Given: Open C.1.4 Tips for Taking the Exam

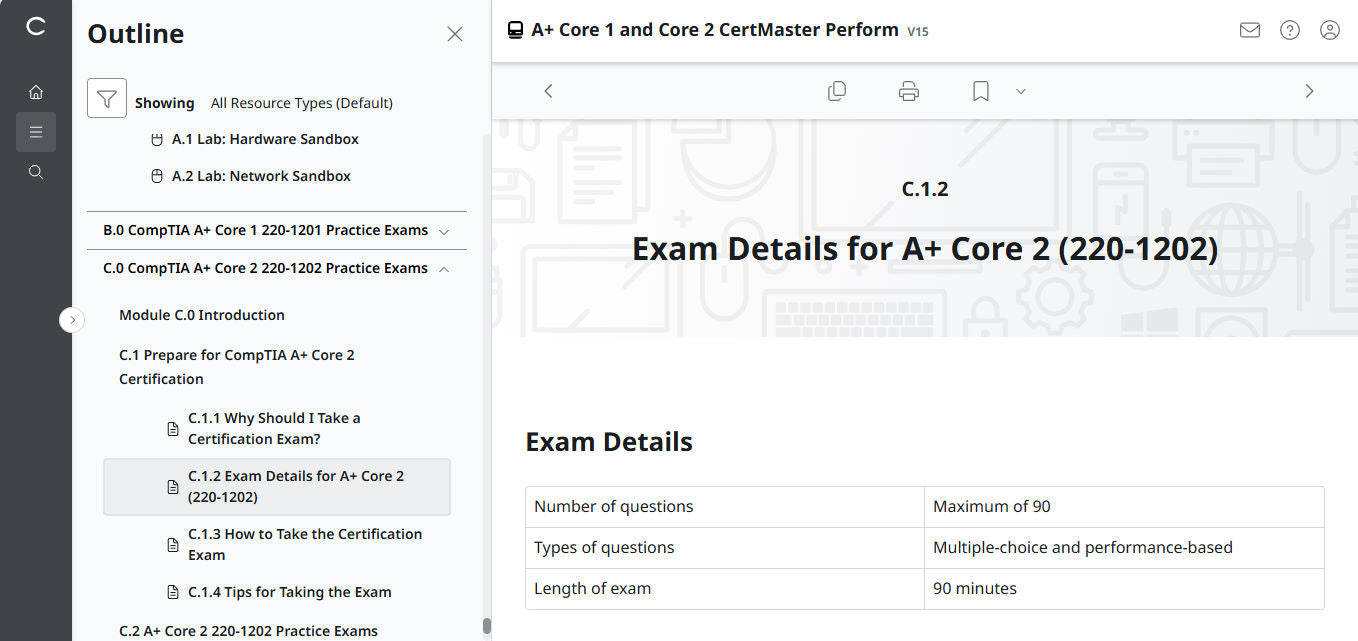Looking at the screenshot, I should coord(288,591).
